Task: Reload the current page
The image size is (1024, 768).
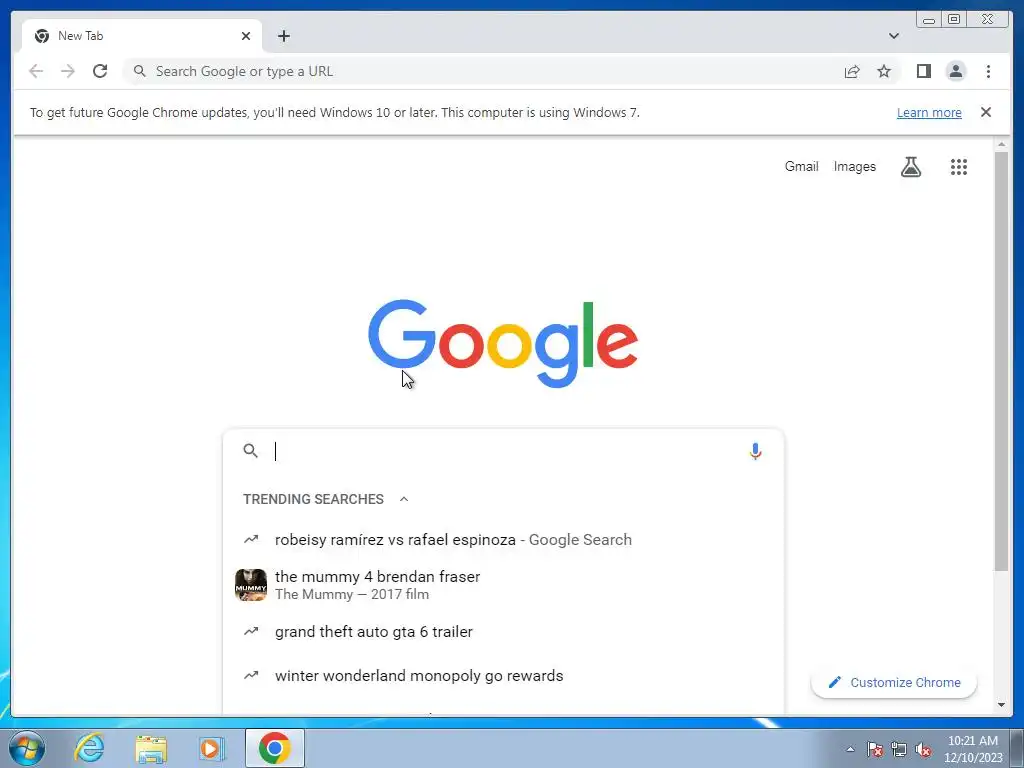Action: pos(100,71)
